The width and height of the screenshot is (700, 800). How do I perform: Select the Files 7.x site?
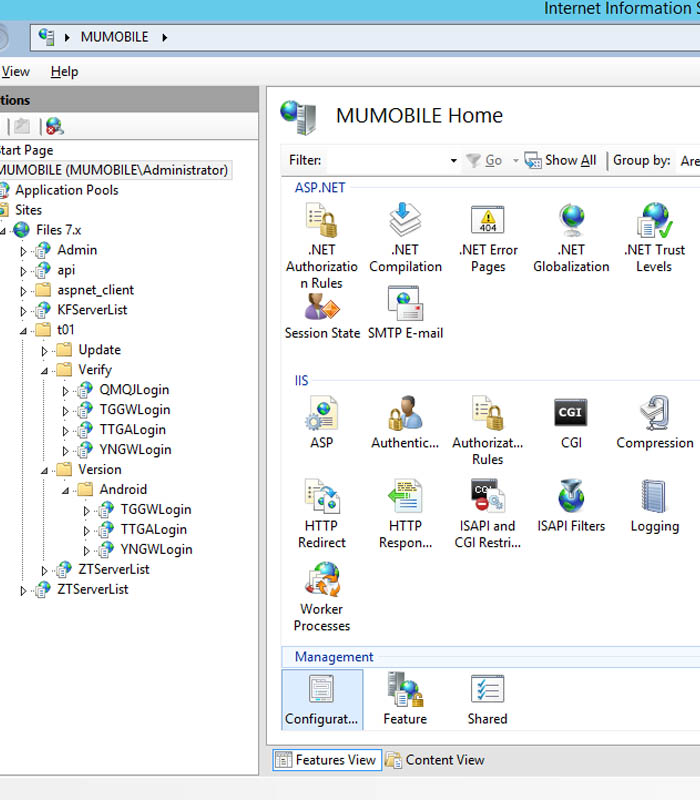[59, 230]
